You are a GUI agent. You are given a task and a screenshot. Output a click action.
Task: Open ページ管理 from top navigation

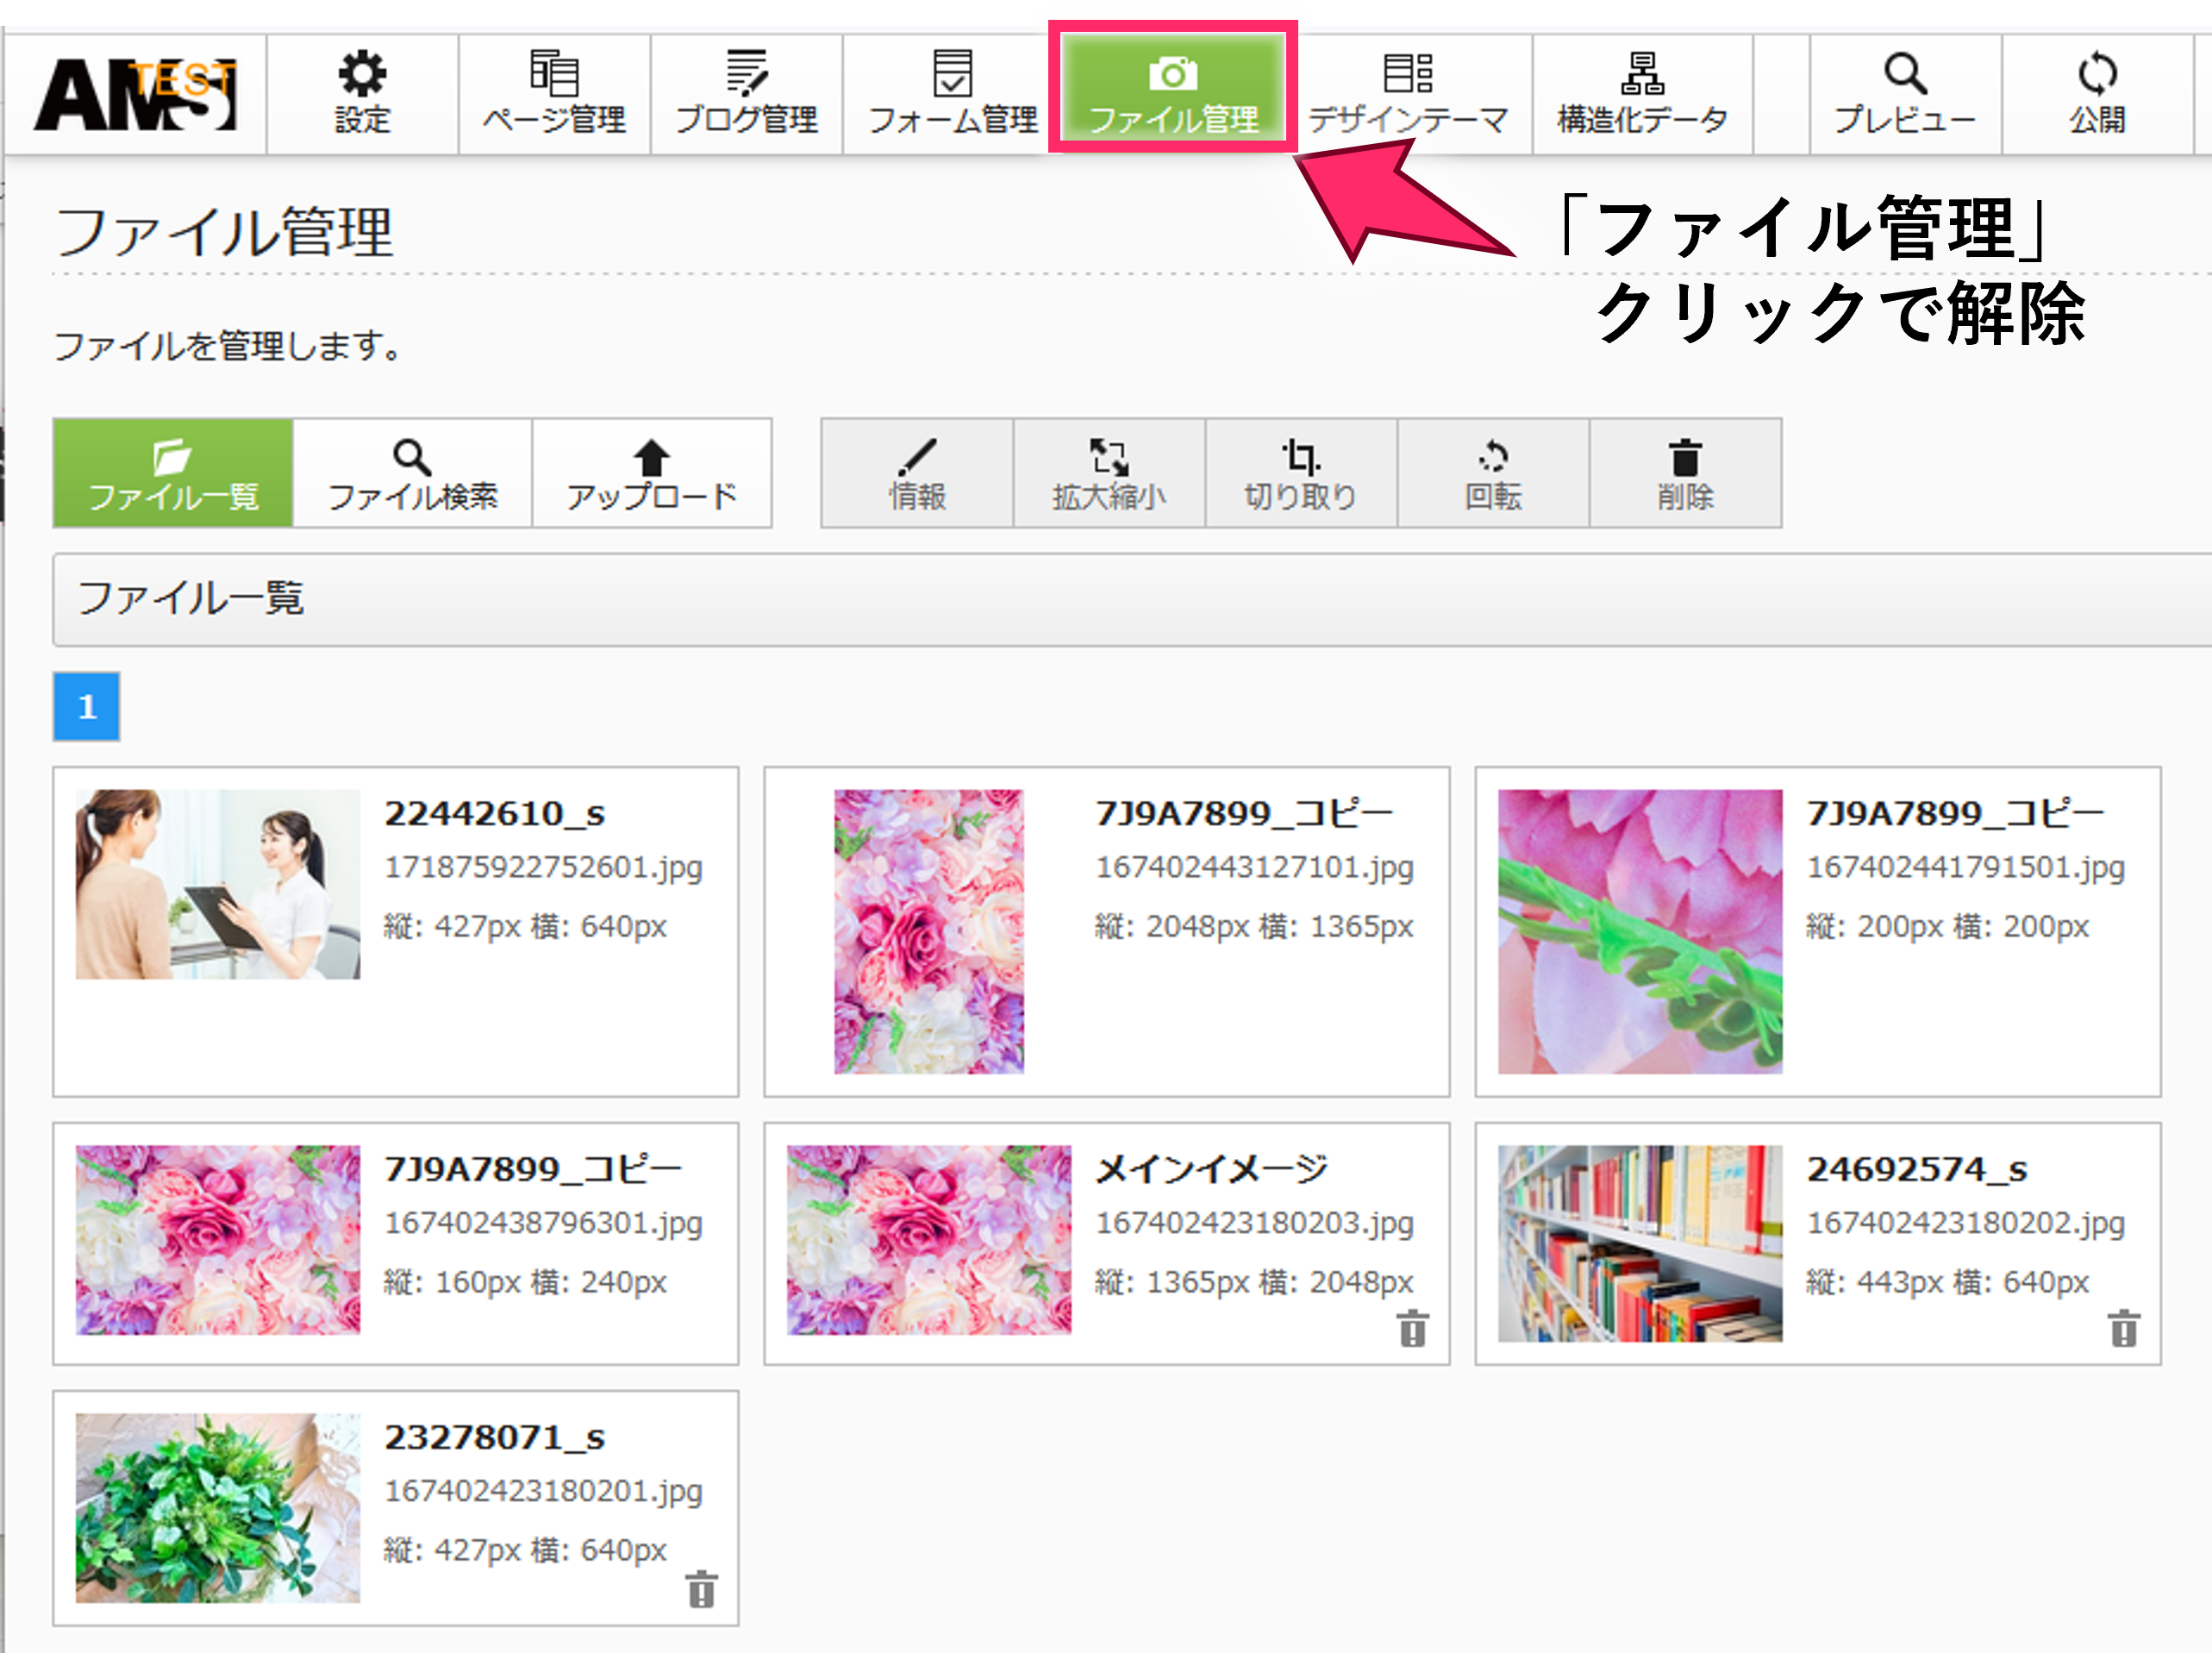point(554,94)
